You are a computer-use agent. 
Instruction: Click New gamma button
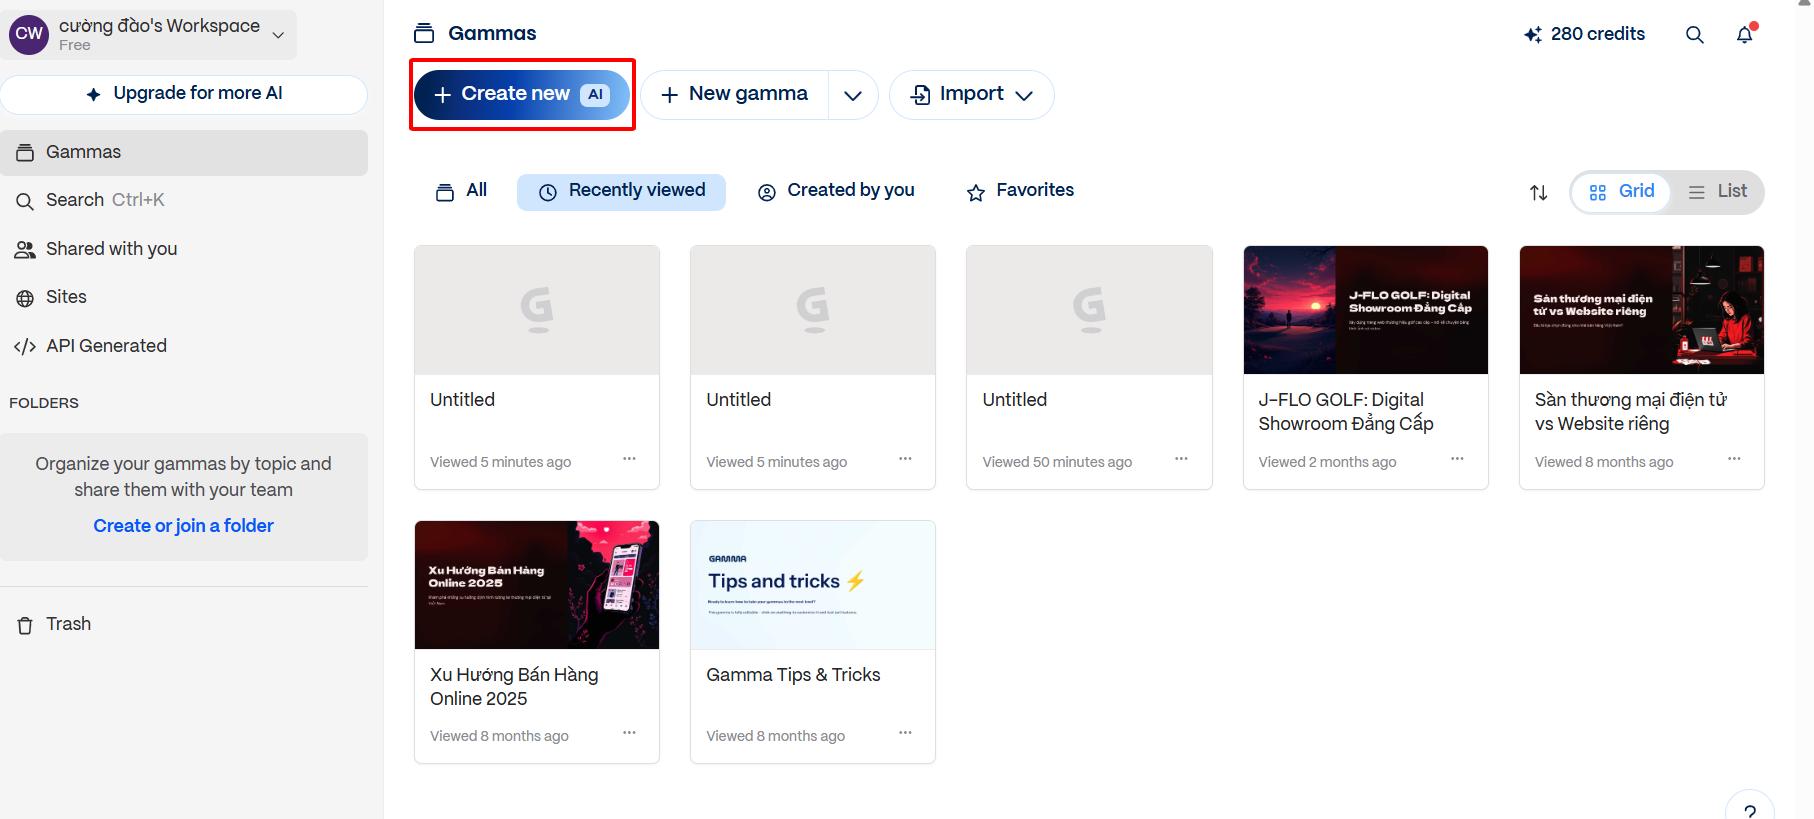(735, 94)
